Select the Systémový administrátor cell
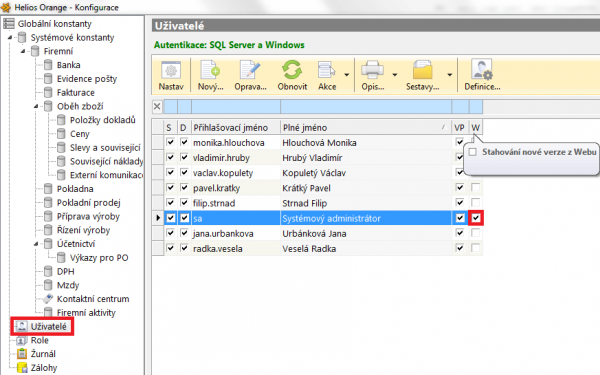Image resolution: width=600 pixels, height=375 pixels. point(366,218)
